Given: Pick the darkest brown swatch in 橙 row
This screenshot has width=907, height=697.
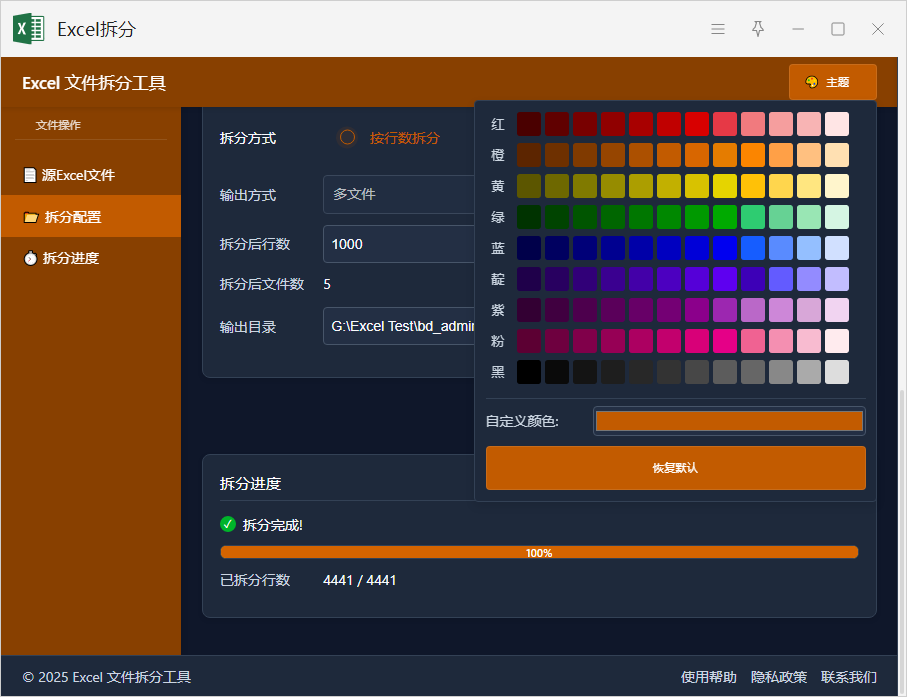Looking at the screenshot, I should point(529,155).
